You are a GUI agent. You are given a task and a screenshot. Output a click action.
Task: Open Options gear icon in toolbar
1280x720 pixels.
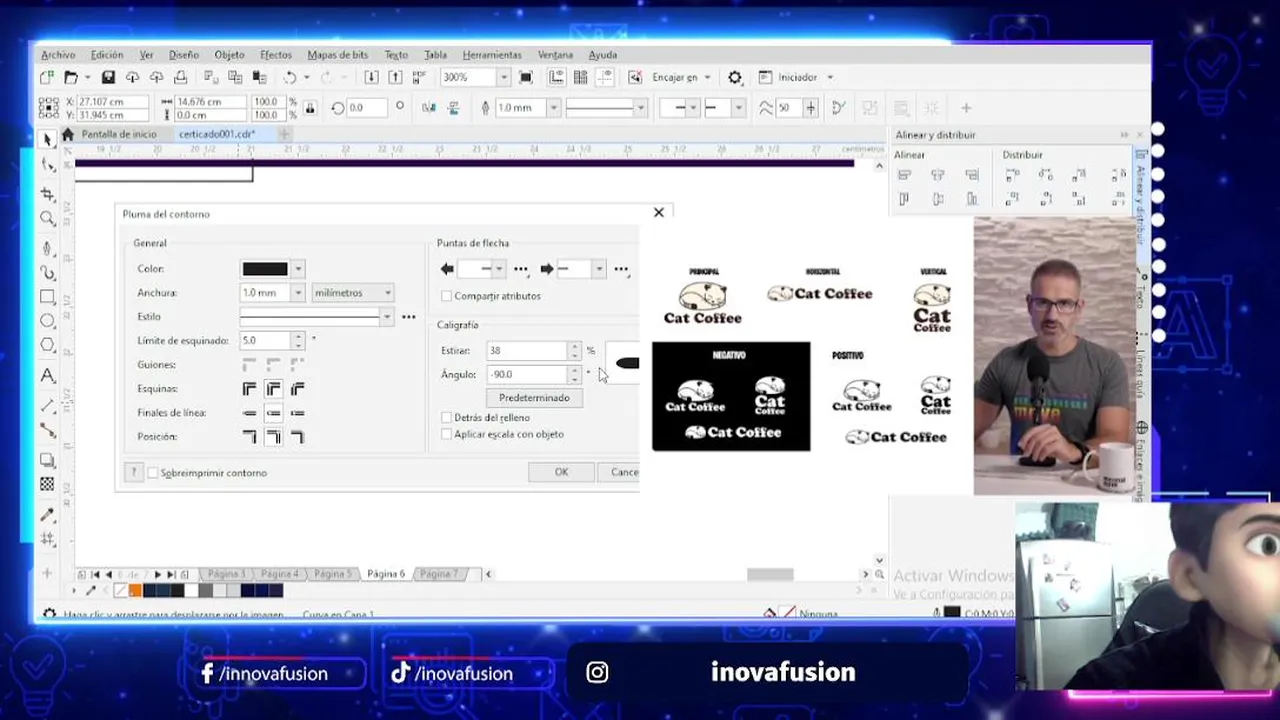735,77
